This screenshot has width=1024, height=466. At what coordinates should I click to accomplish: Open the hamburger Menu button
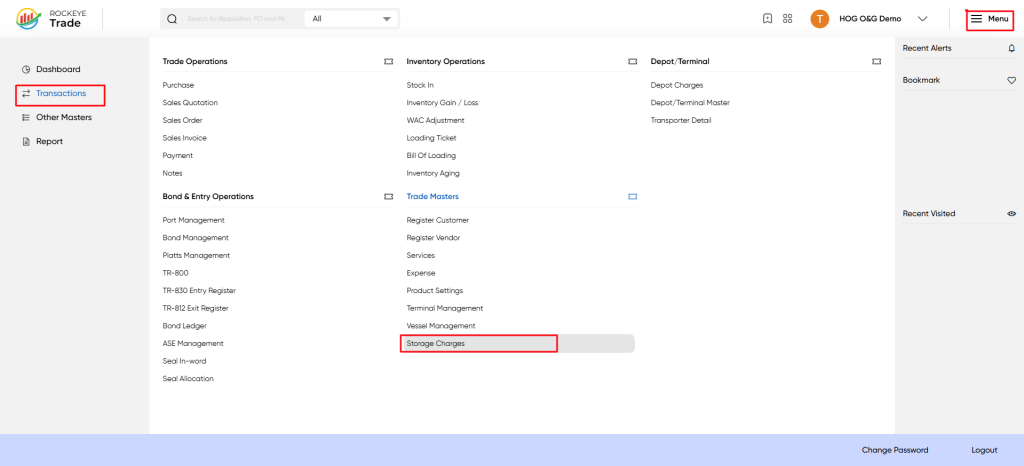tap(989, 19)
